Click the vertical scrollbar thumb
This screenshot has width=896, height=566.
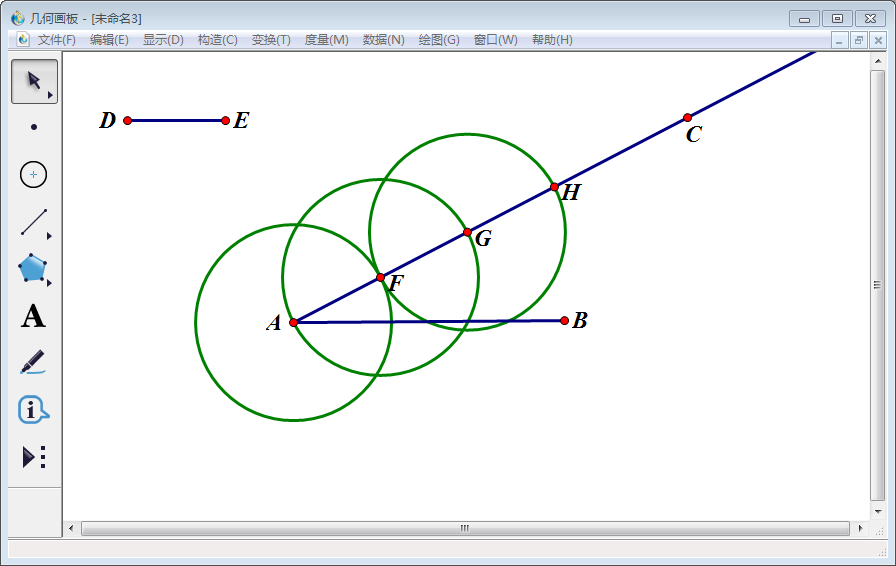point(877,285)
